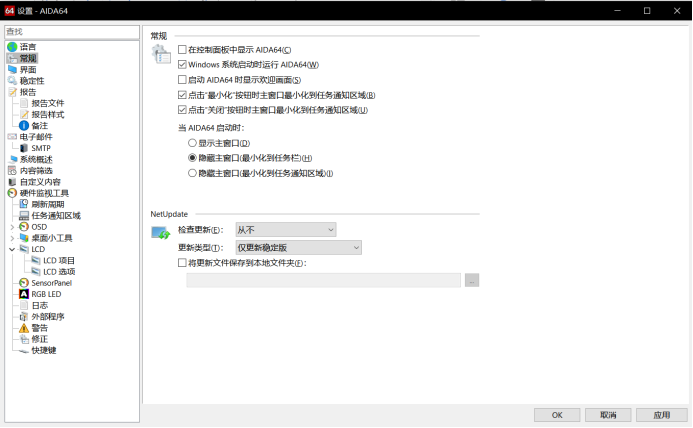Select 隐藏主窗口(最小化到任务栏) radio button
Viewport: 693px width, 428px height.
(x=192, y=158)
